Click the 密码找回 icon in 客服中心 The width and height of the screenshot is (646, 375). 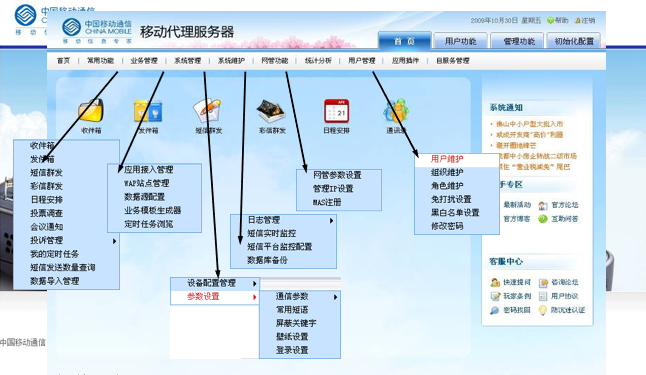(494, 310)
